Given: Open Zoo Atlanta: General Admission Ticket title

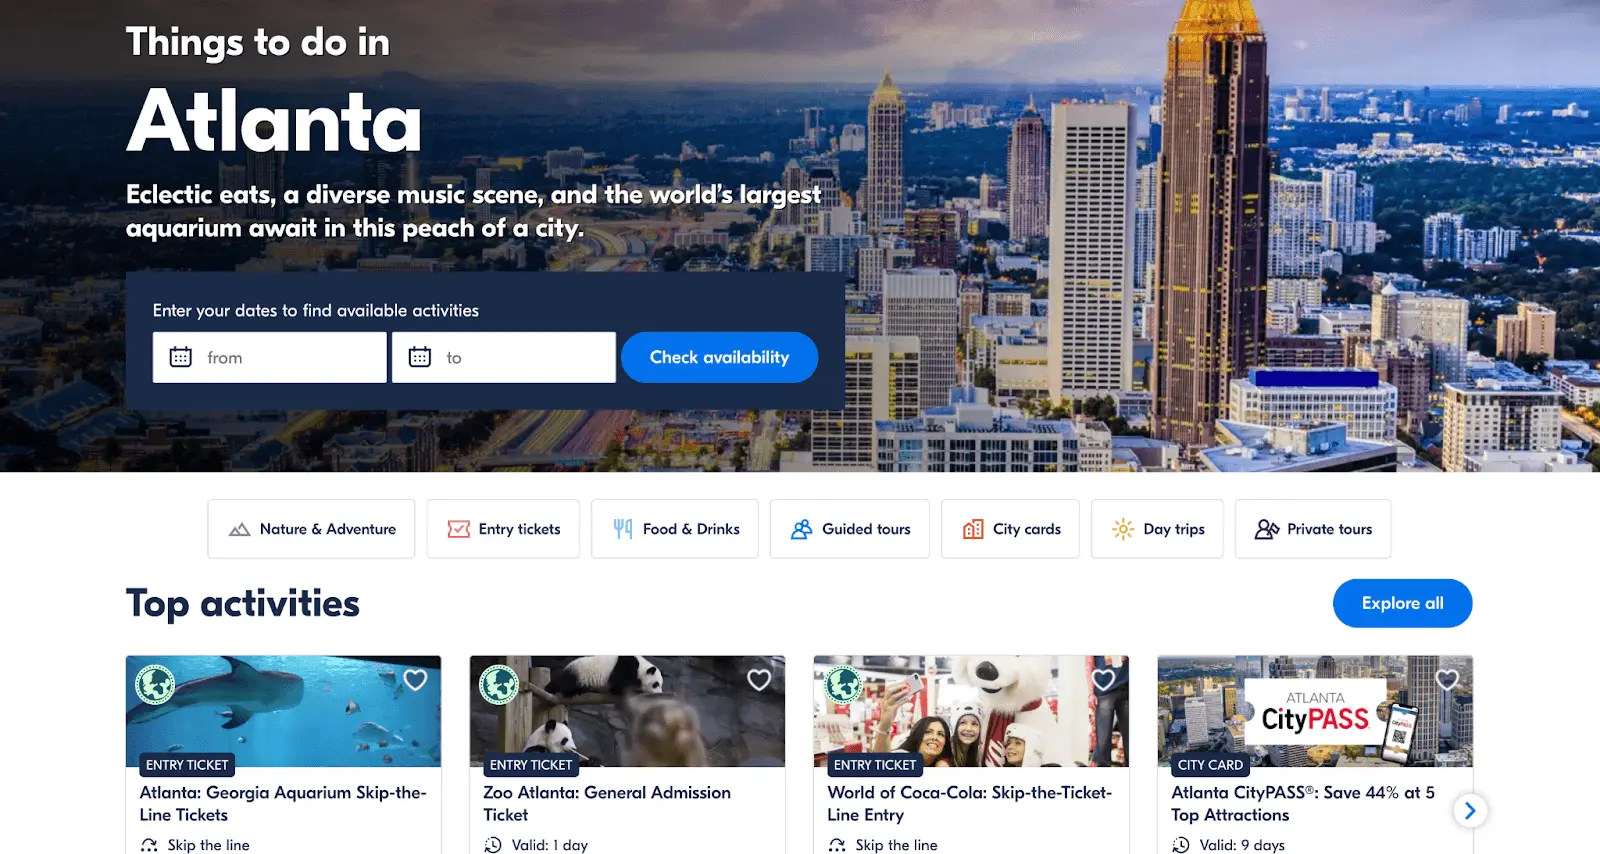Looking at the screenshot, I should click(607, 803).
